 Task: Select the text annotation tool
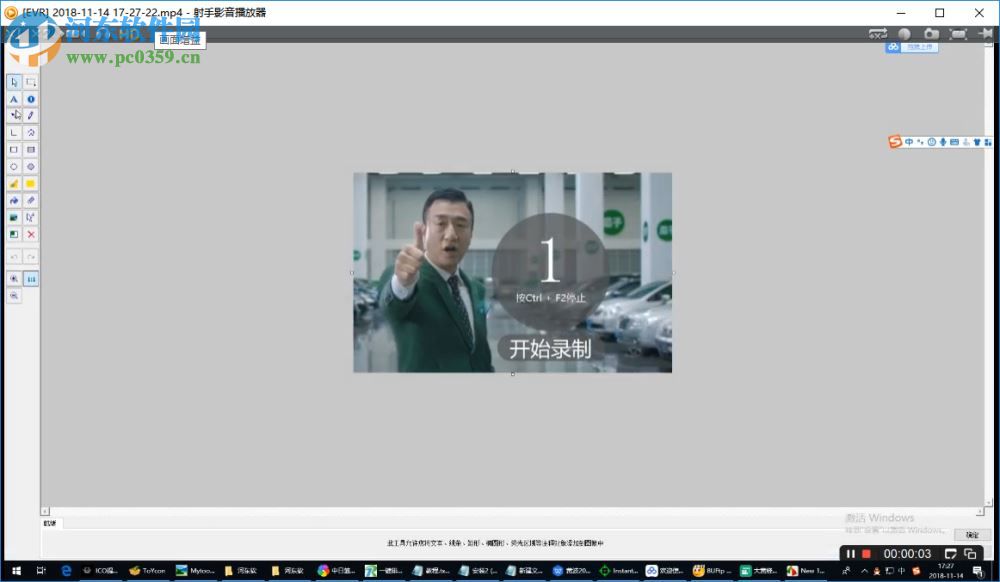14,99
